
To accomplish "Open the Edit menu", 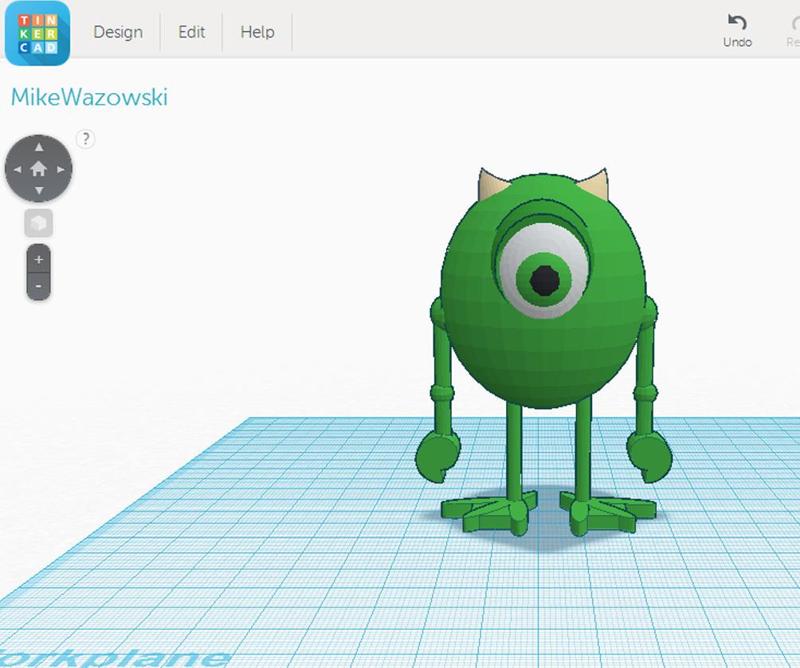I will 191,32.
